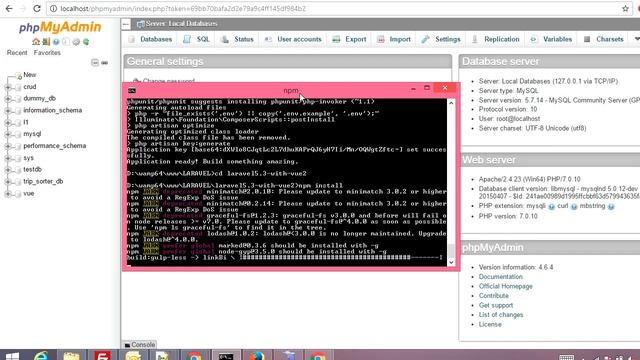640x360 pixels.
Task: Click Server: Local Databases breadcrumb
Action: click(181, 24)
